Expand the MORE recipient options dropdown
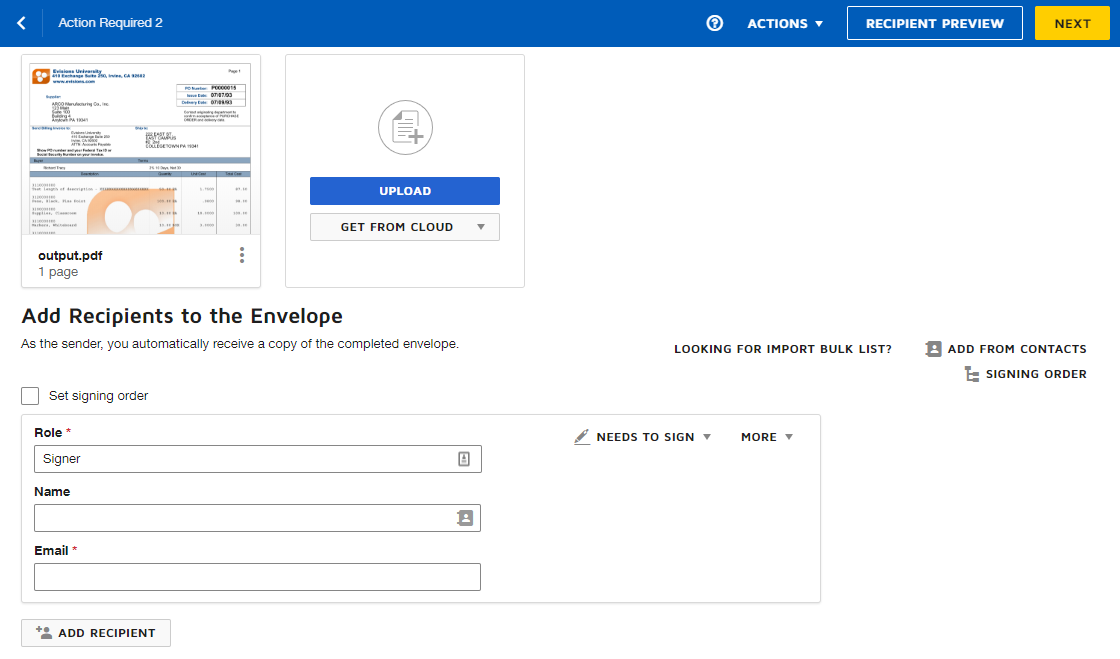Image resolution: width=1120 pixels, height=659 pixels. pyautogui.click(x=766, y=437)
